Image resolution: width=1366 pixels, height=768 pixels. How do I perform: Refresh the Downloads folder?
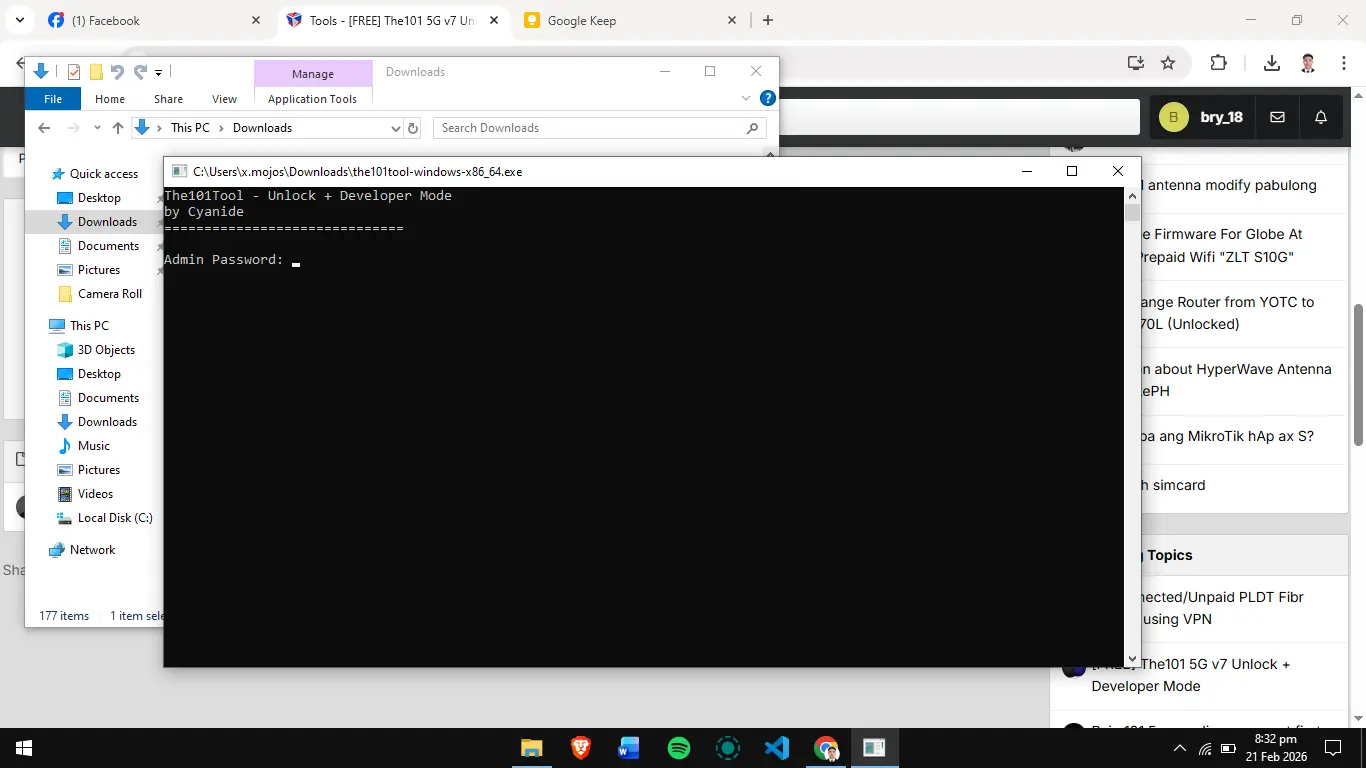[413, 128]
